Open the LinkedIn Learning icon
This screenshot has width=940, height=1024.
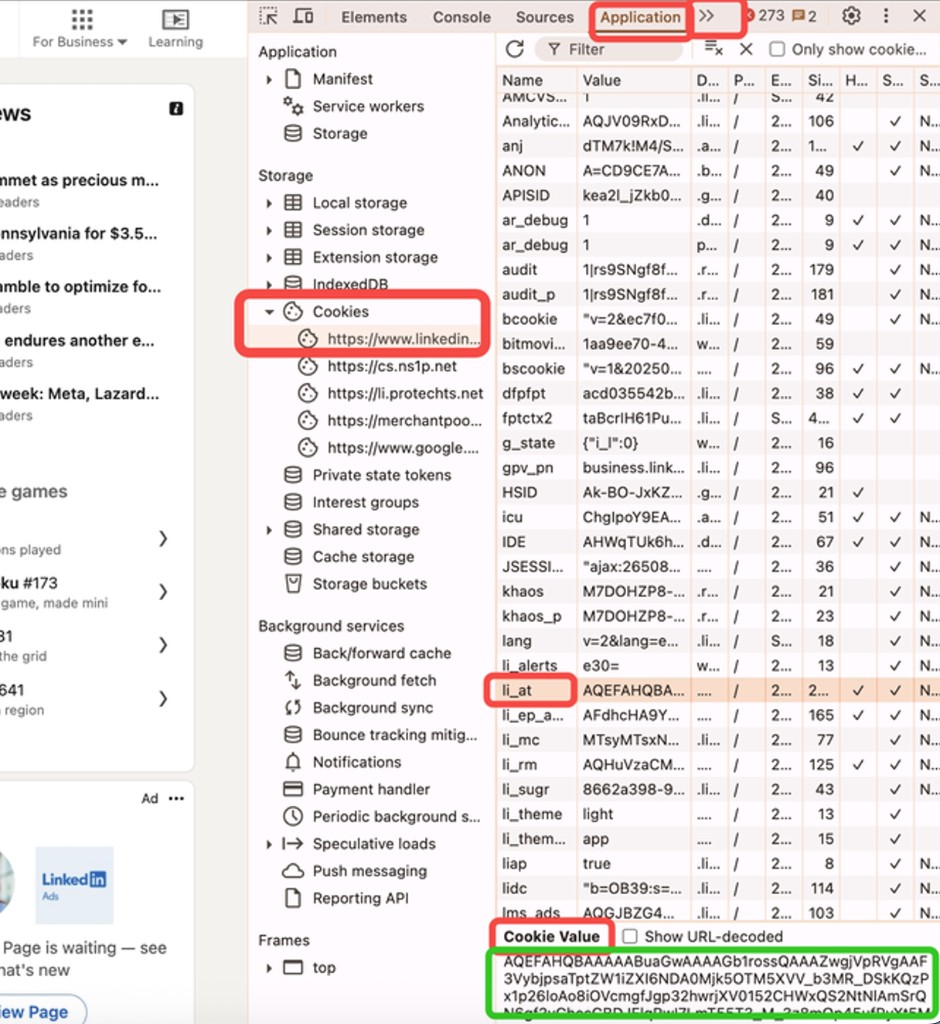click(x=175, y=20)
